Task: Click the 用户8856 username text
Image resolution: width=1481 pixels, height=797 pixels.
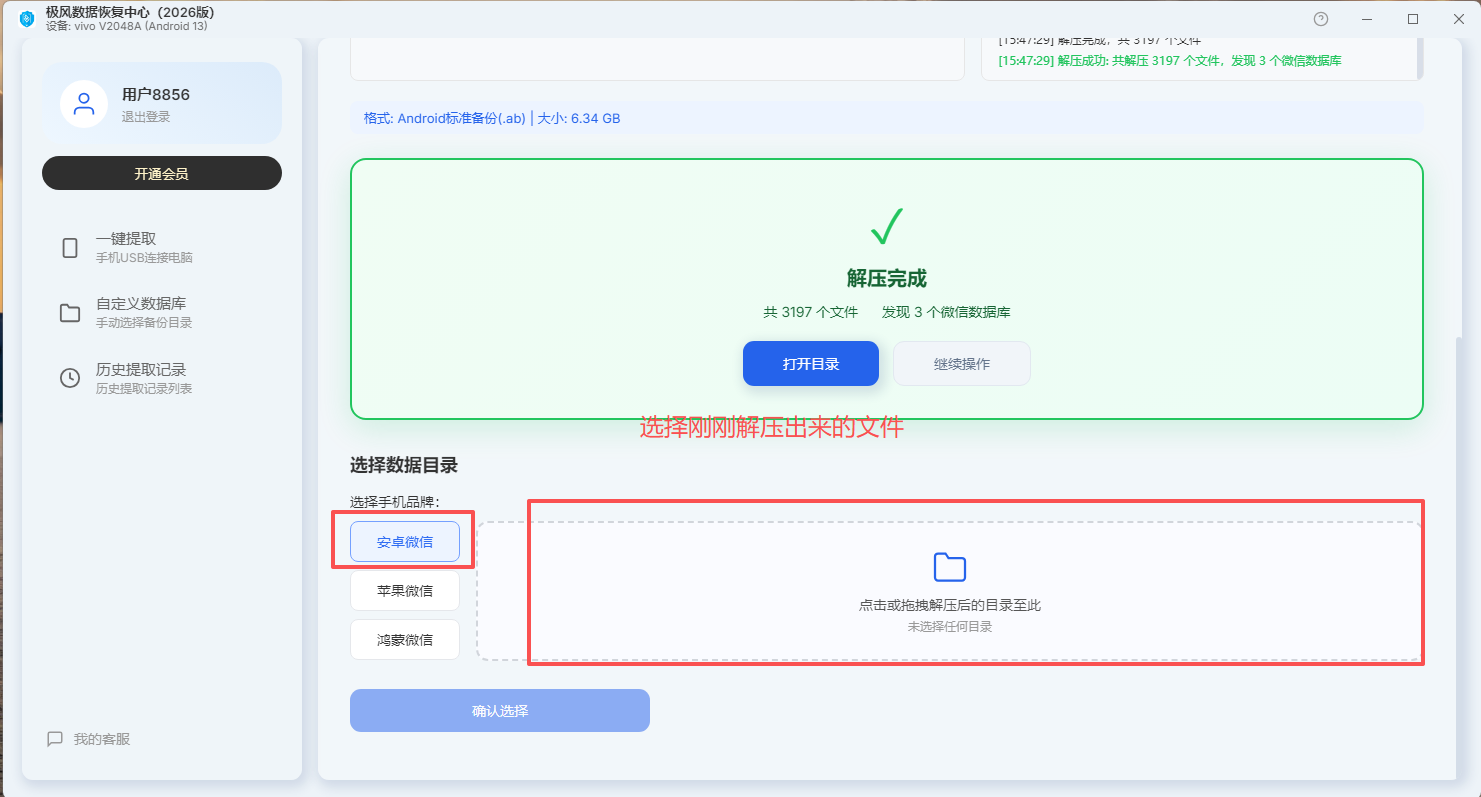Action: pos(156,95)
